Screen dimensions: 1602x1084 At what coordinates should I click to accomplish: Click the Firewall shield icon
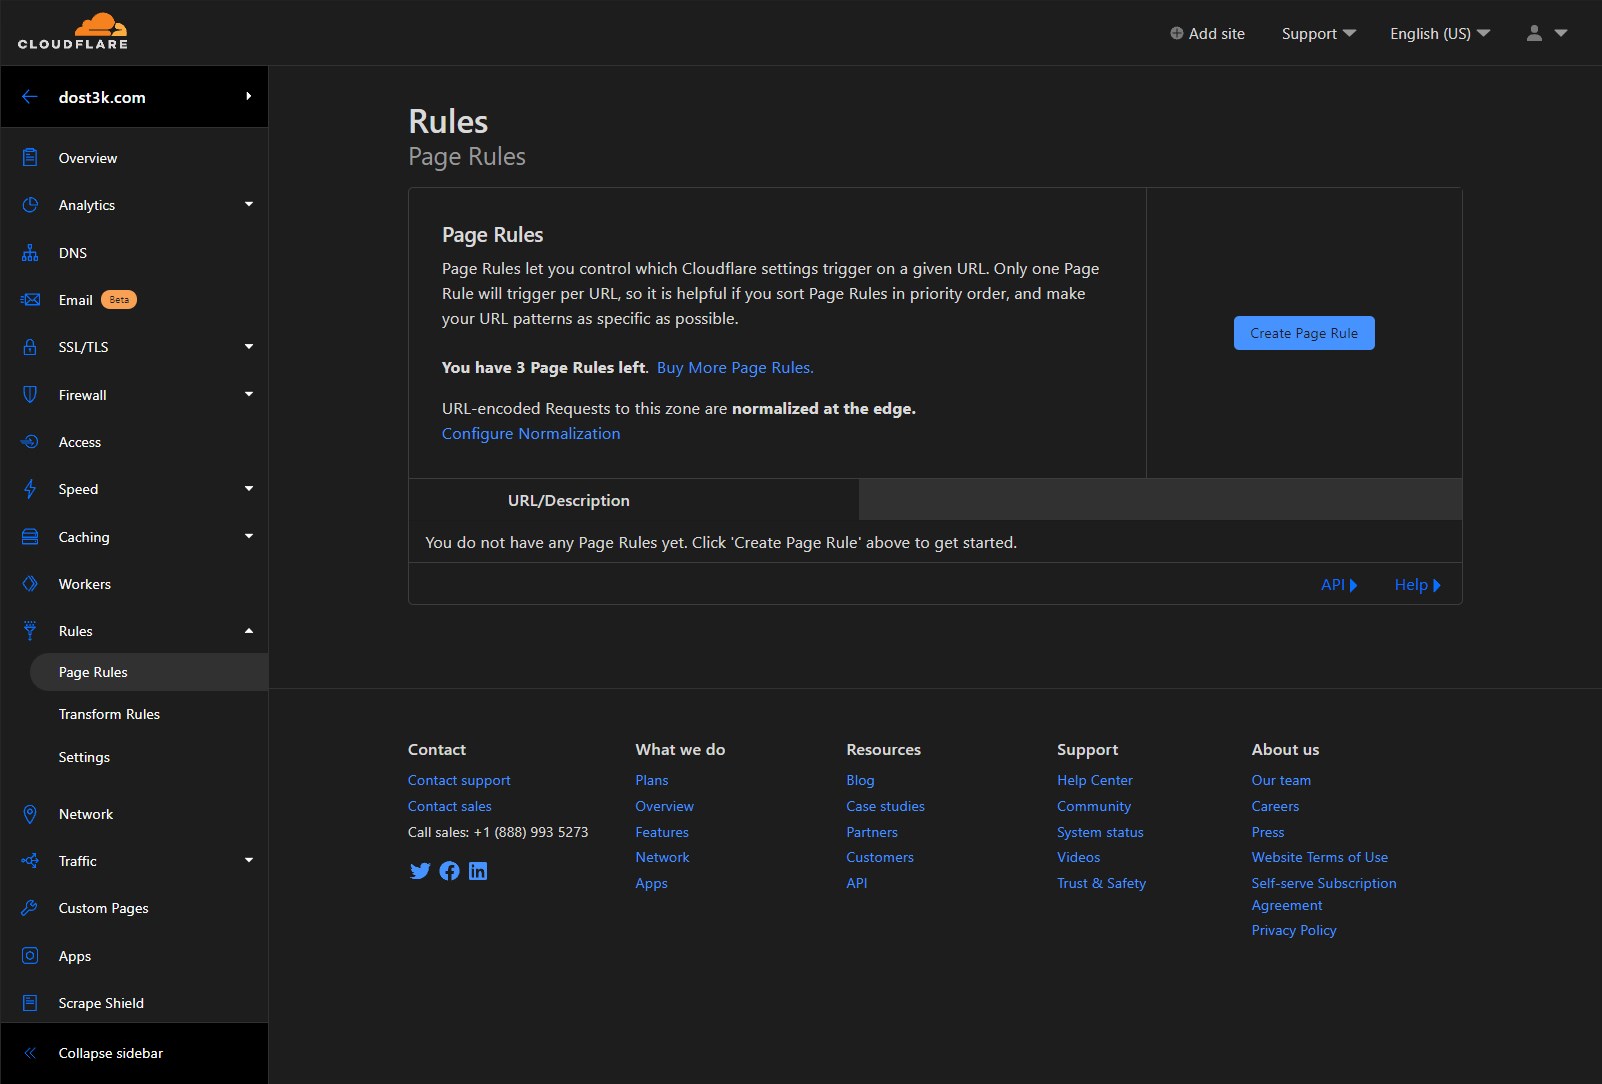[x=30, y=395]
